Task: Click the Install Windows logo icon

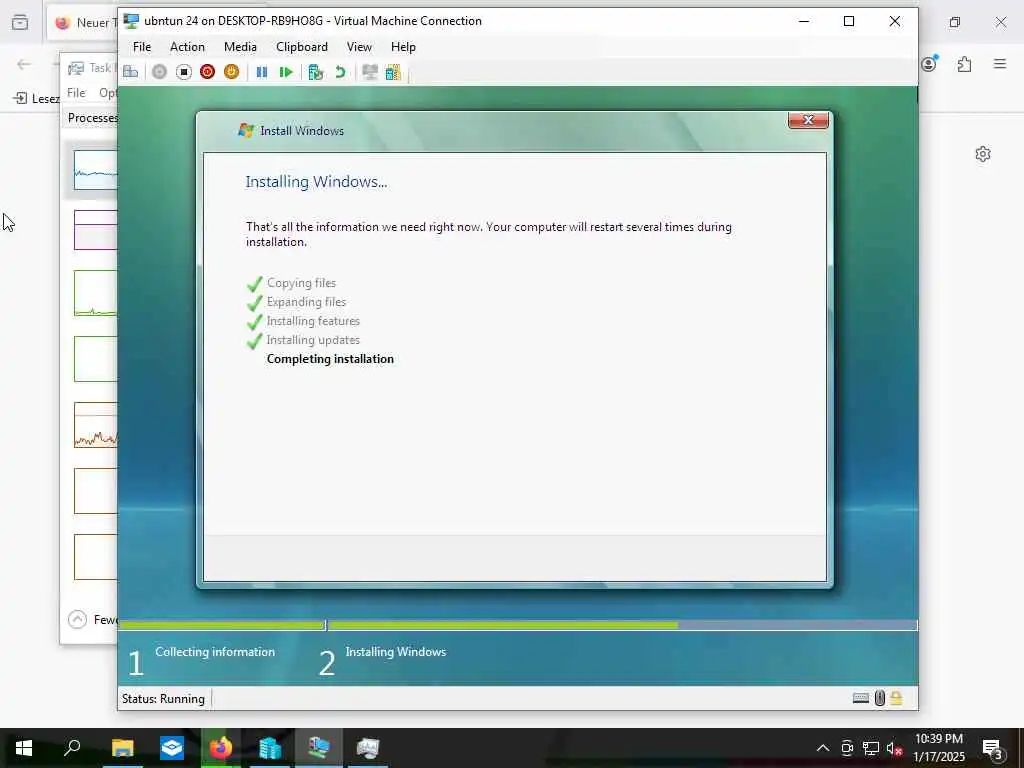Action: [x=246, y=130]
